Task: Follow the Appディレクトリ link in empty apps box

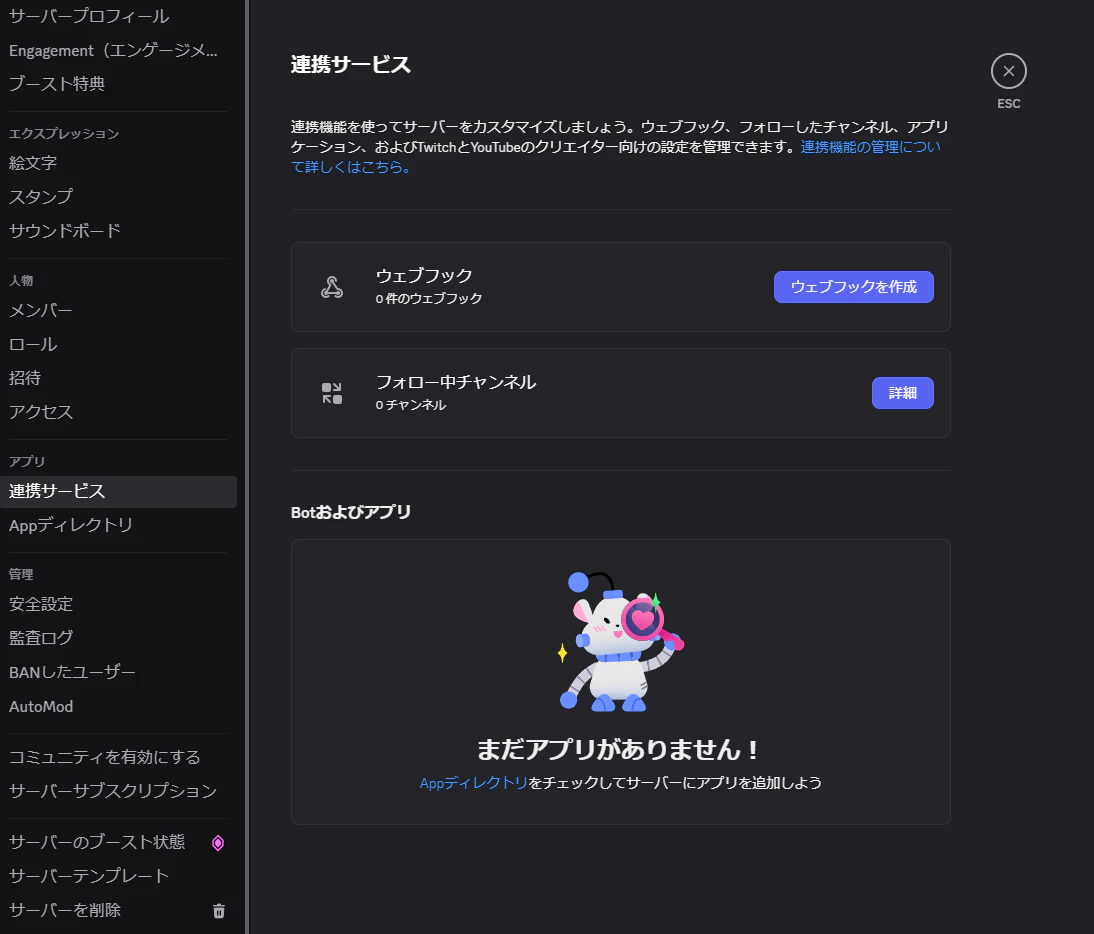Action: [473, 783]
